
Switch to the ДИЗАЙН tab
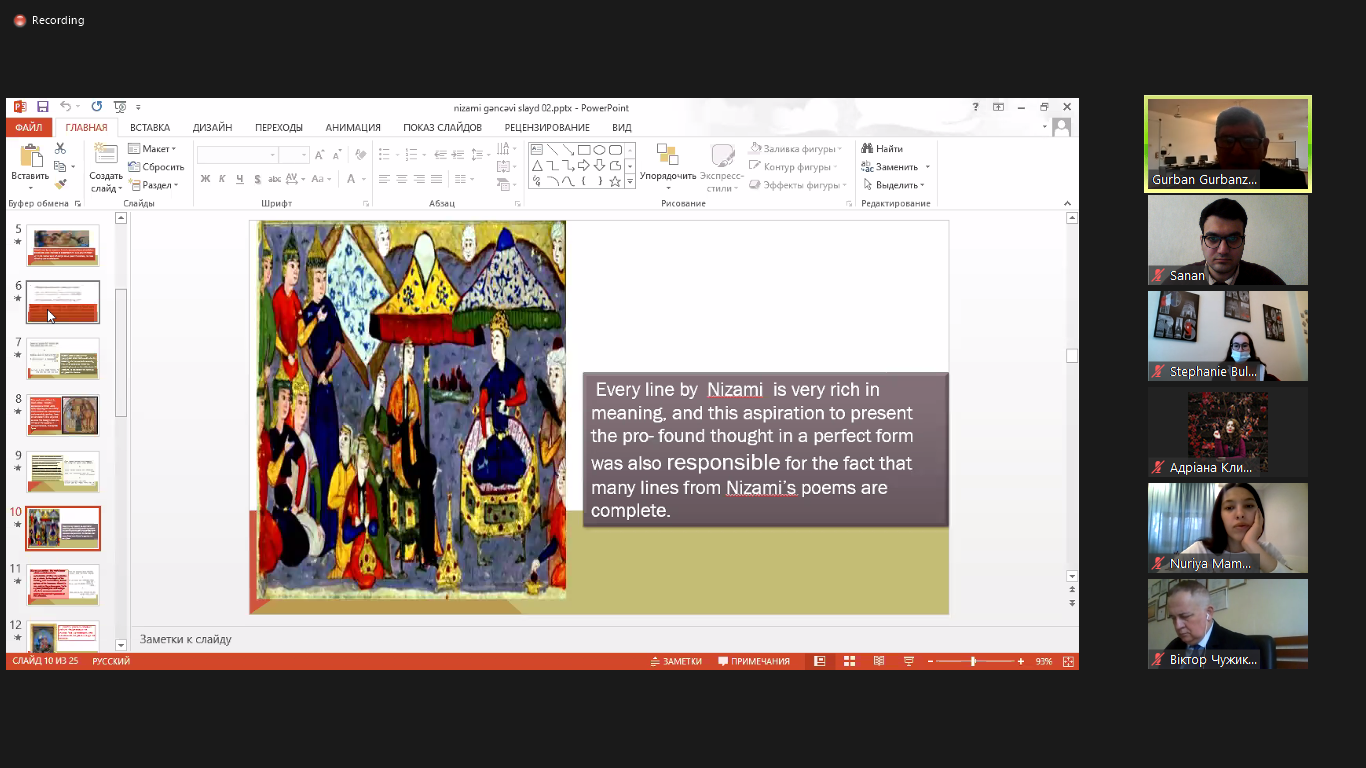(x=212, y=128)
